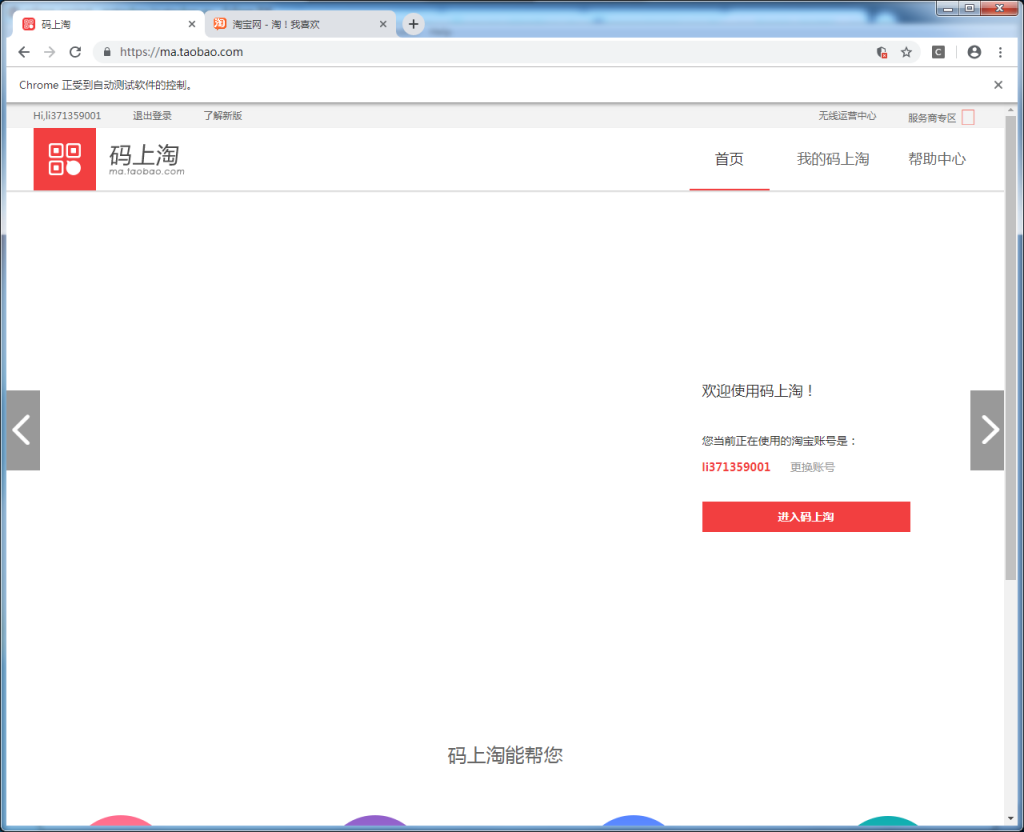Open the 服务商专区 link
The width and height of the screenshot is (1024, 832).
point(932,118)
